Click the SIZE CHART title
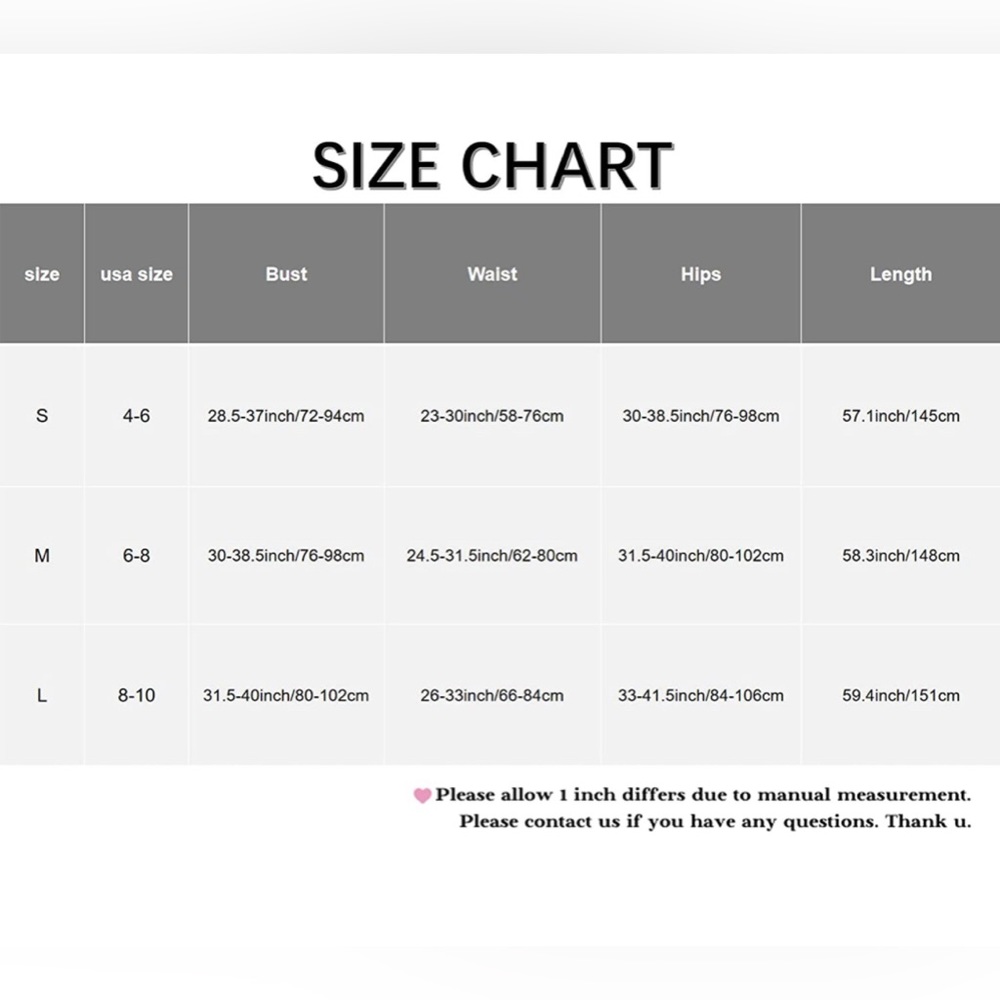The height and width of the screenshot is (1000, 1000). tap(492, 166)
